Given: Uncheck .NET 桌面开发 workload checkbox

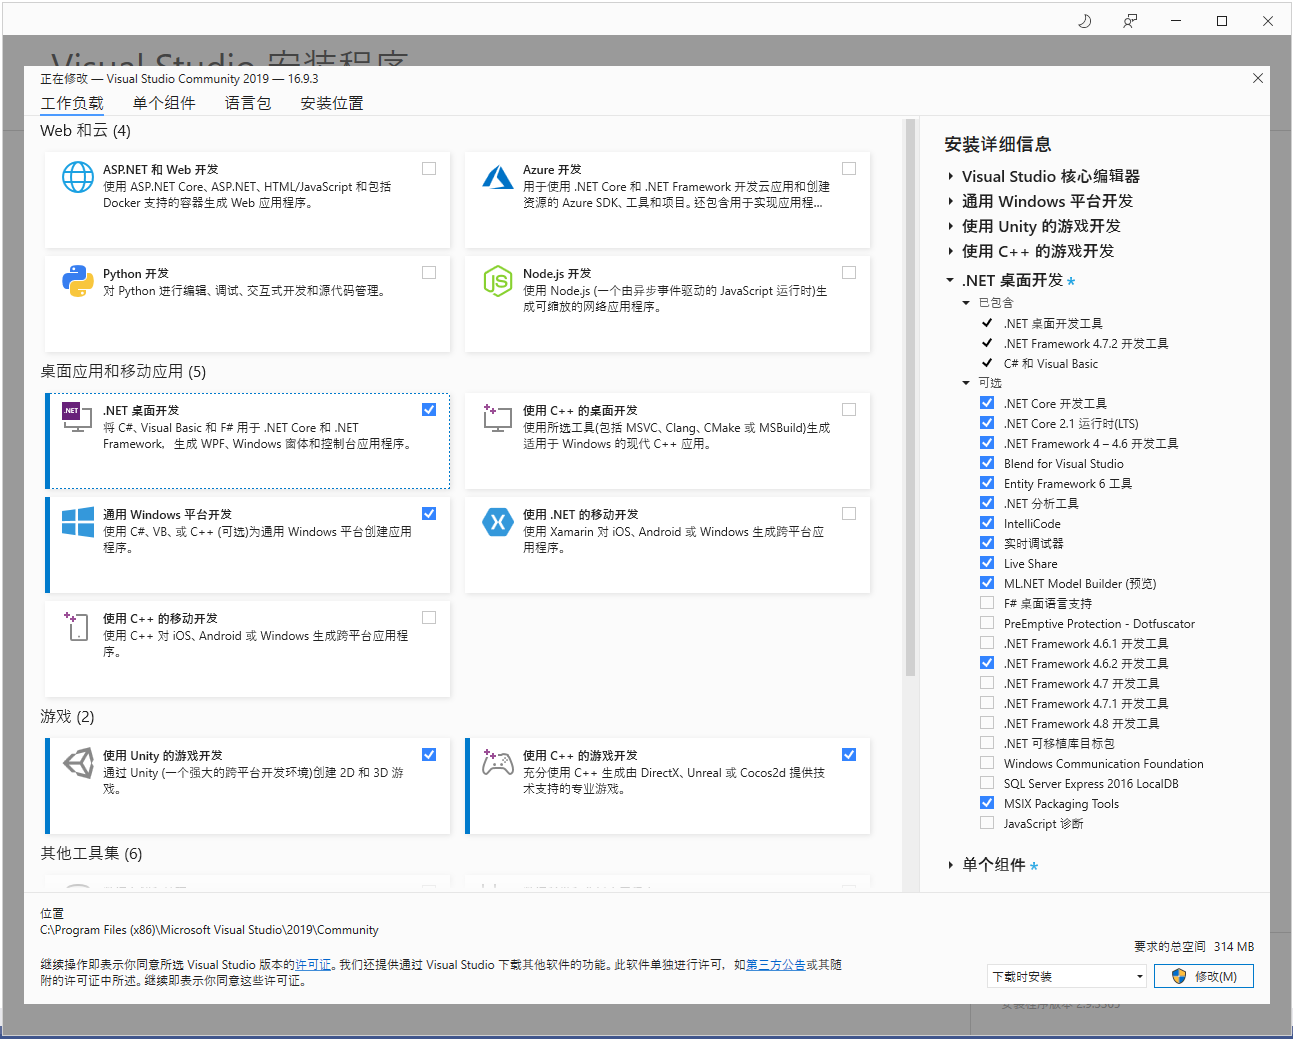Looking at the screenshot, I should (x=429, y=410).
